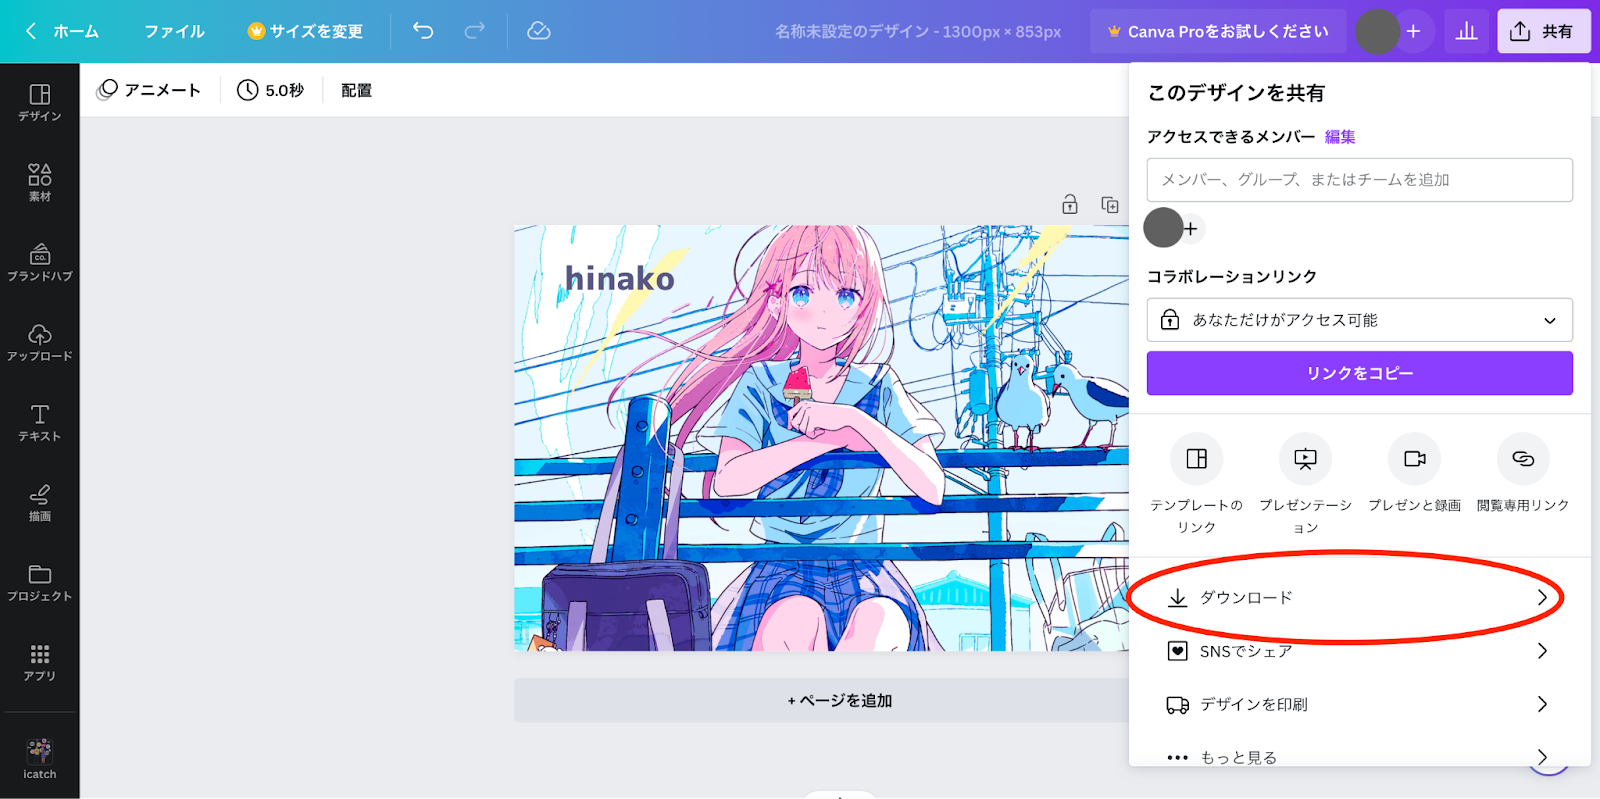
Task: Click the 共有 share button
Action: pyautogui.click(x=1543, y=31)
